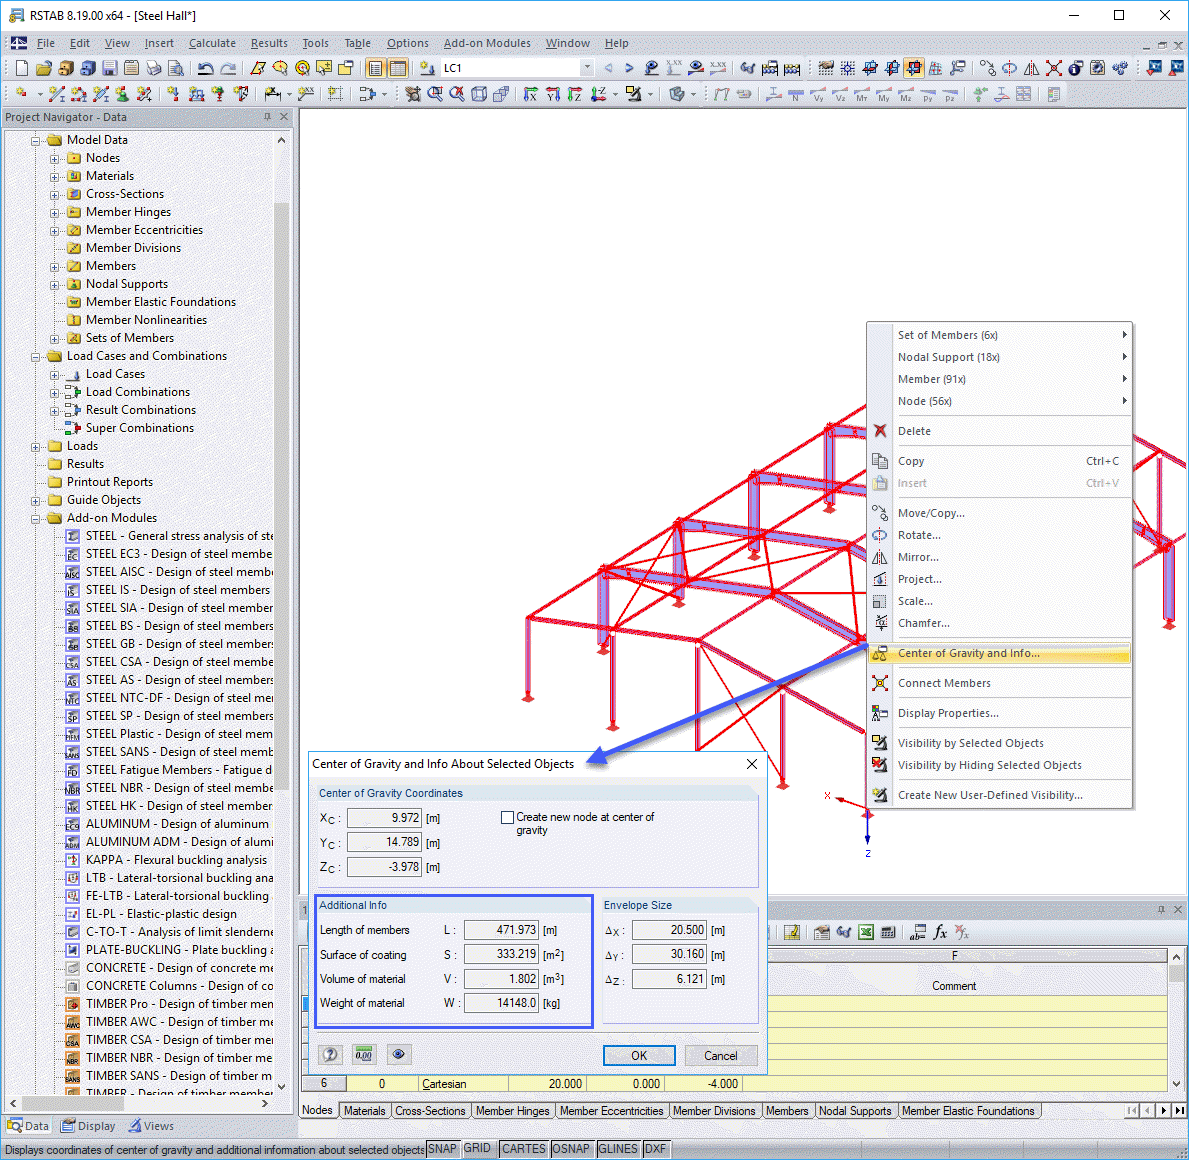Toggle the Project Navigator display button
This screenshot has height=1160, width=1189.
click(x=375, y=68)
